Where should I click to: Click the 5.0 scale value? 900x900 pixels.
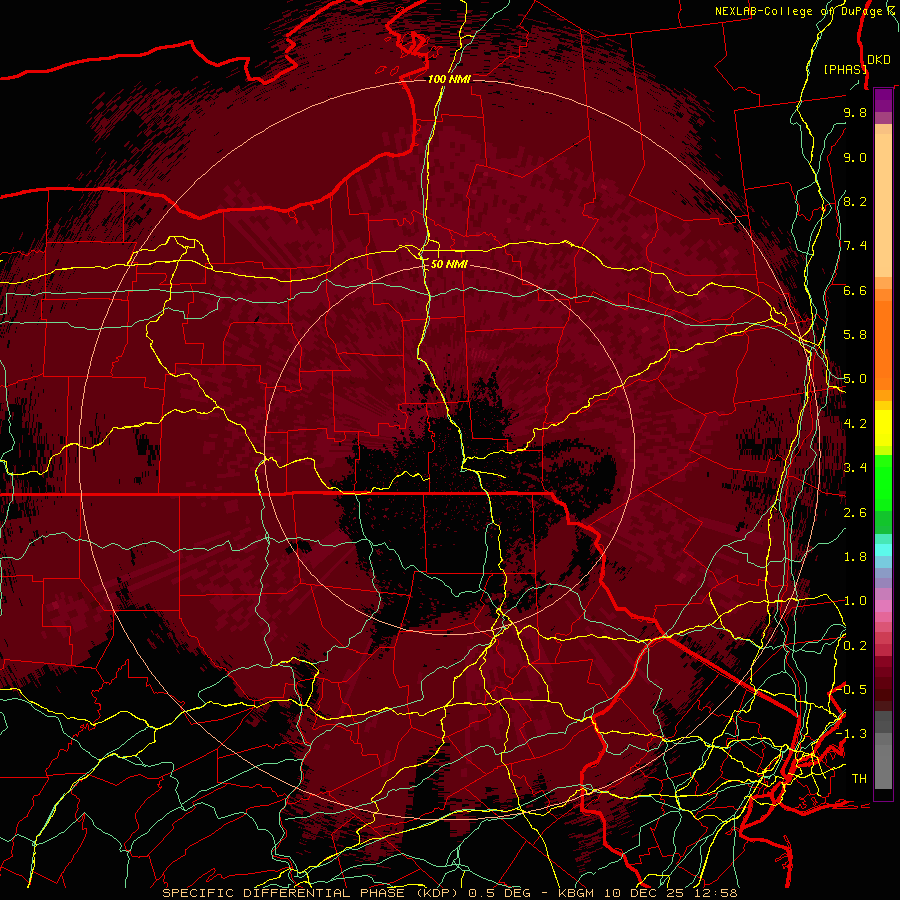[855, 379]
